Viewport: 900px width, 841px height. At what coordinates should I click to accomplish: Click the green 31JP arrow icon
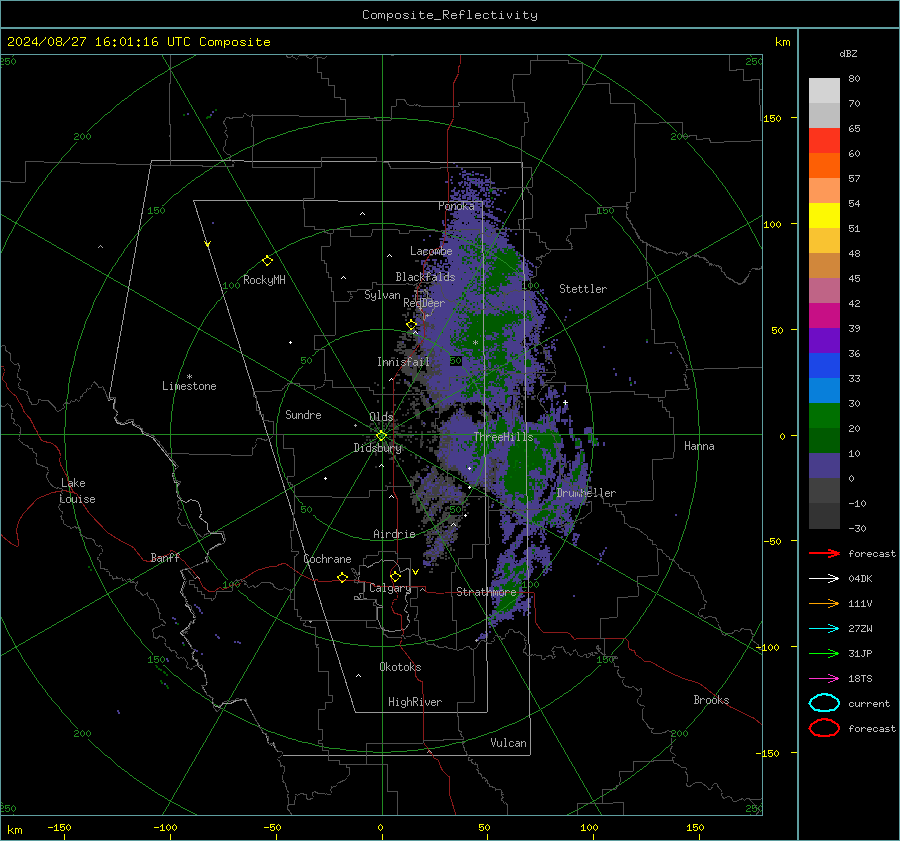coord(824,653)
